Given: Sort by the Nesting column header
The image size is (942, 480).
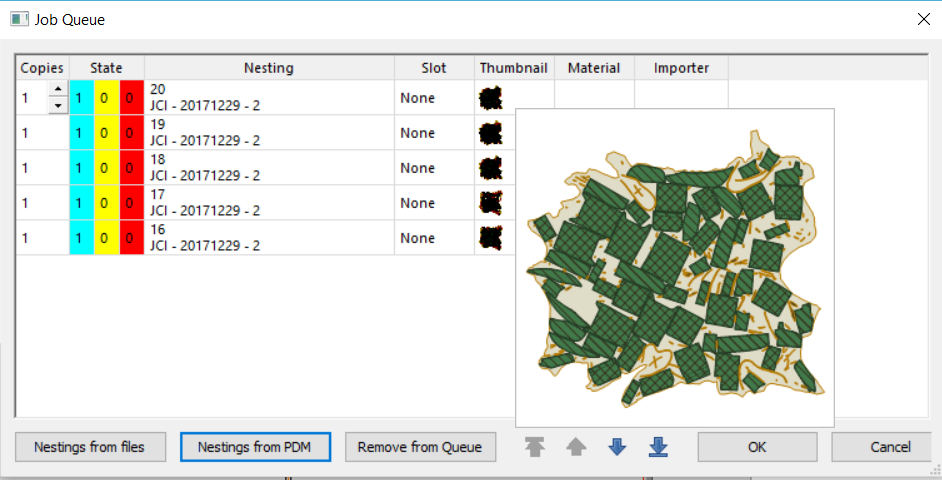Looking at the screenshot, I should [x=269, y=68].
